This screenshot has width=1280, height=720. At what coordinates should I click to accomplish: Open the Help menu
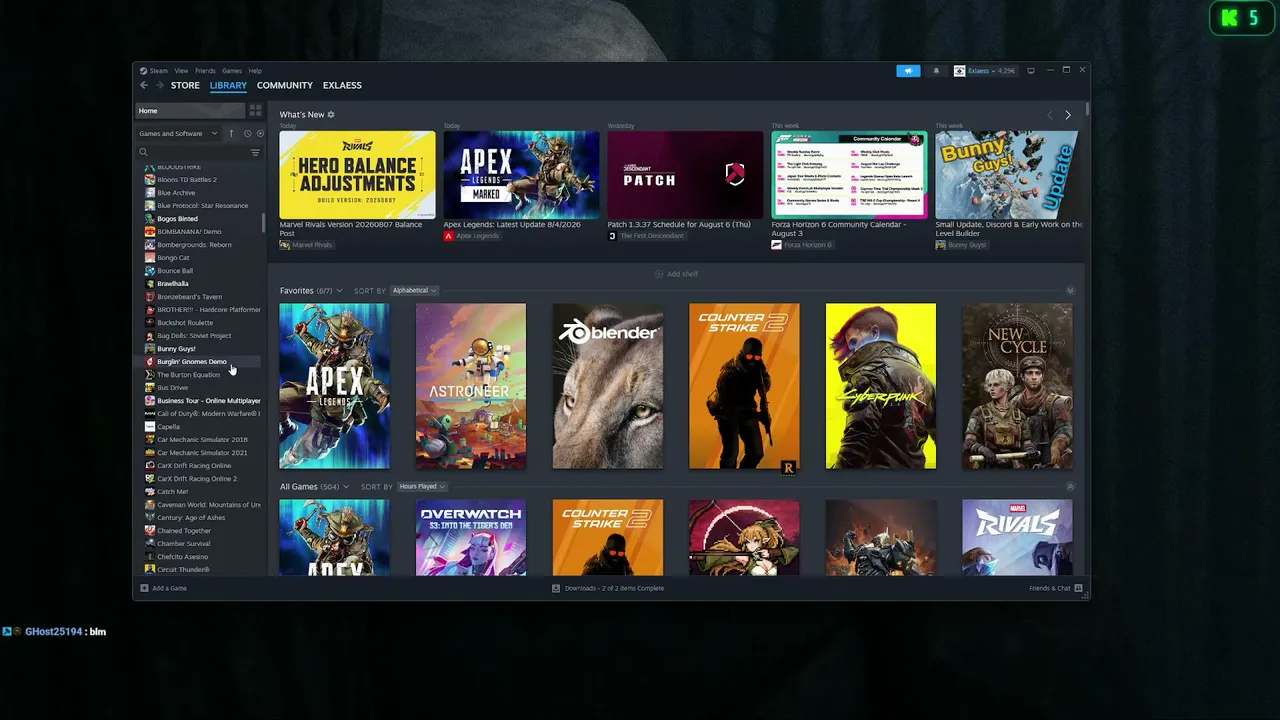tap(255, 71)
